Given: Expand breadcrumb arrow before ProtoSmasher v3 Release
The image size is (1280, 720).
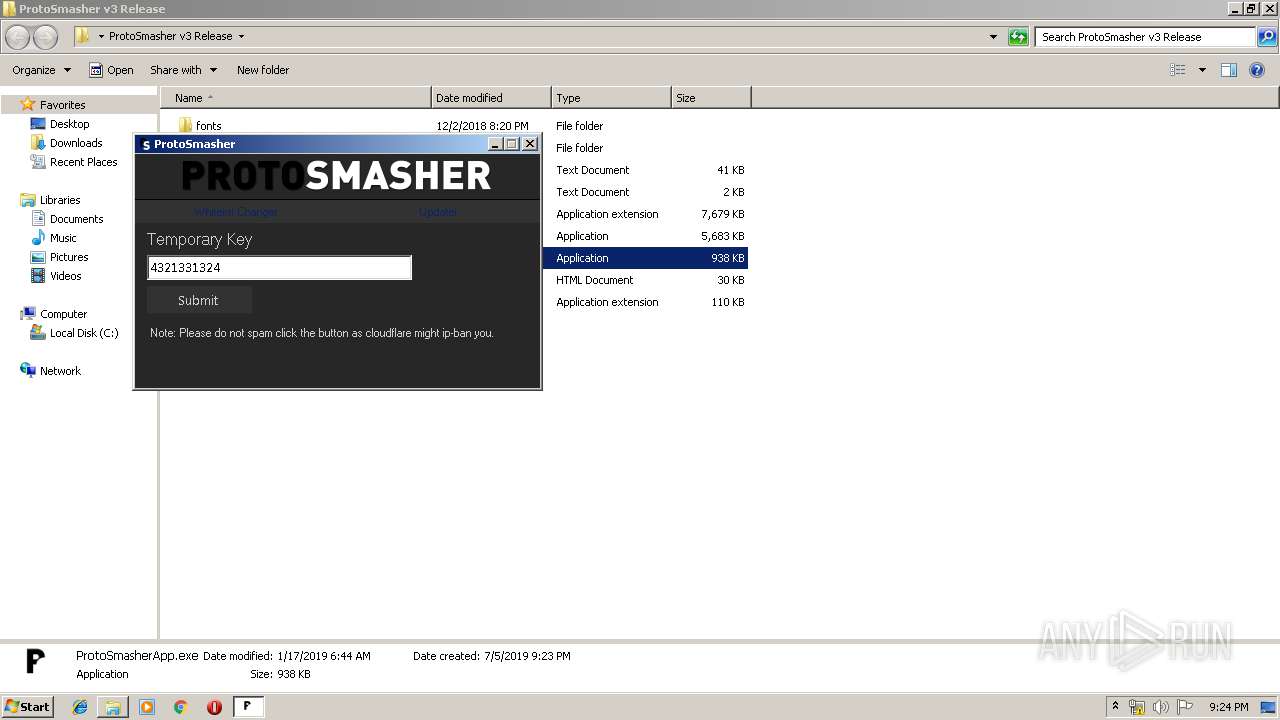Looking at the screenshot, I should pyautogui.click(x=101, y=36).
